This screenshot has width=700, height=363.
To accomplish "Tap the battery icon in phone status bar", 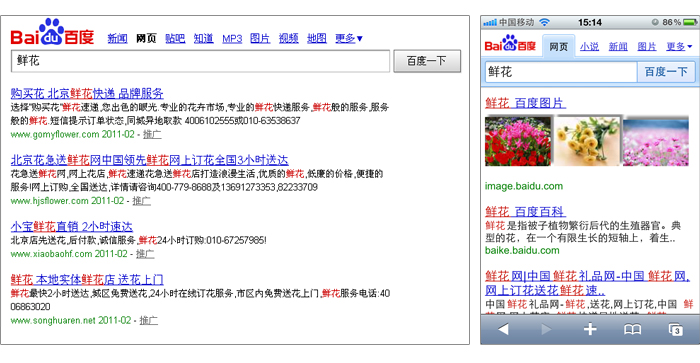I will [x=690, y=22].
